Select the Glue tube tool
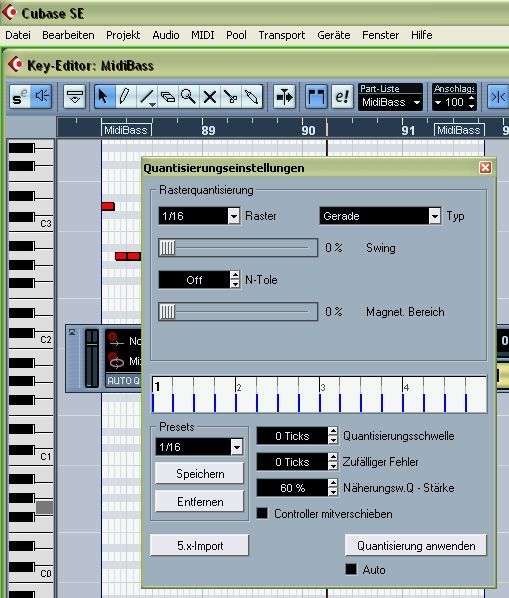The image size is (509, 598). pyautogui.click(x=252, y=97)
